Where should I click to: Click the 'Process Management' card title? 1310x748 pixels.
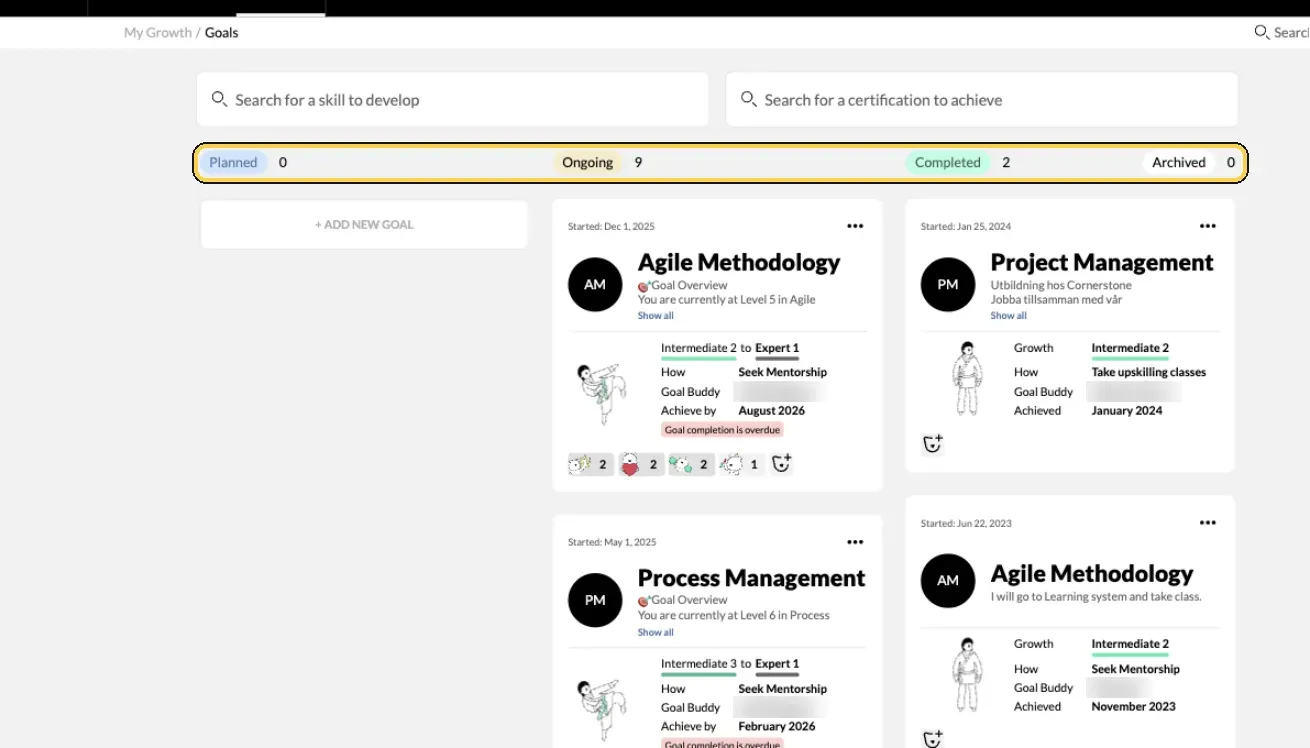[751, 578]
